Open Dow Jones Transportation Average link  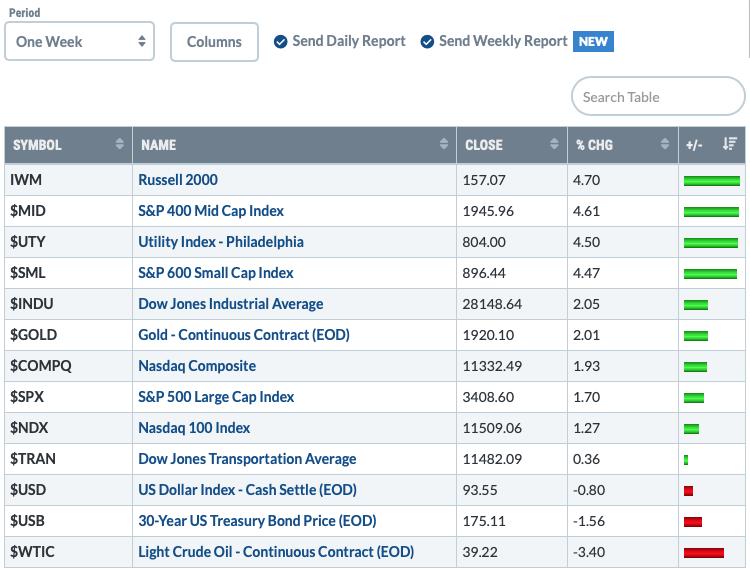247,459
